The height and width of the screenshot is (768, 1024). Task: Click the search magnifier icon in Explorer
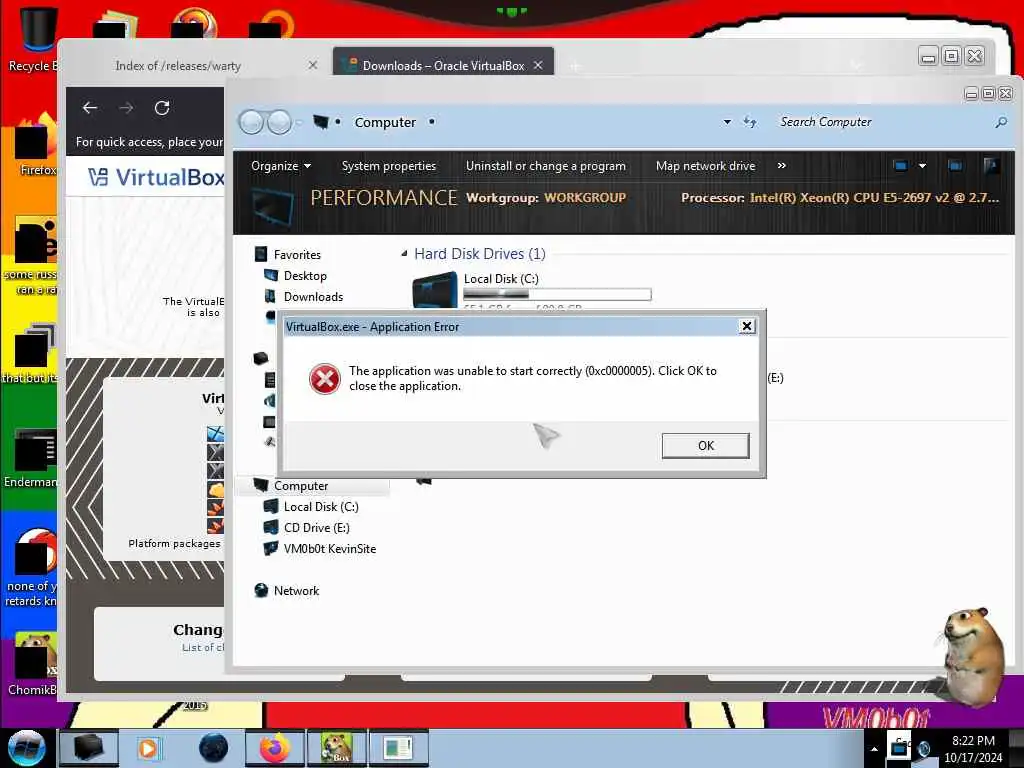click(1000, 122)
